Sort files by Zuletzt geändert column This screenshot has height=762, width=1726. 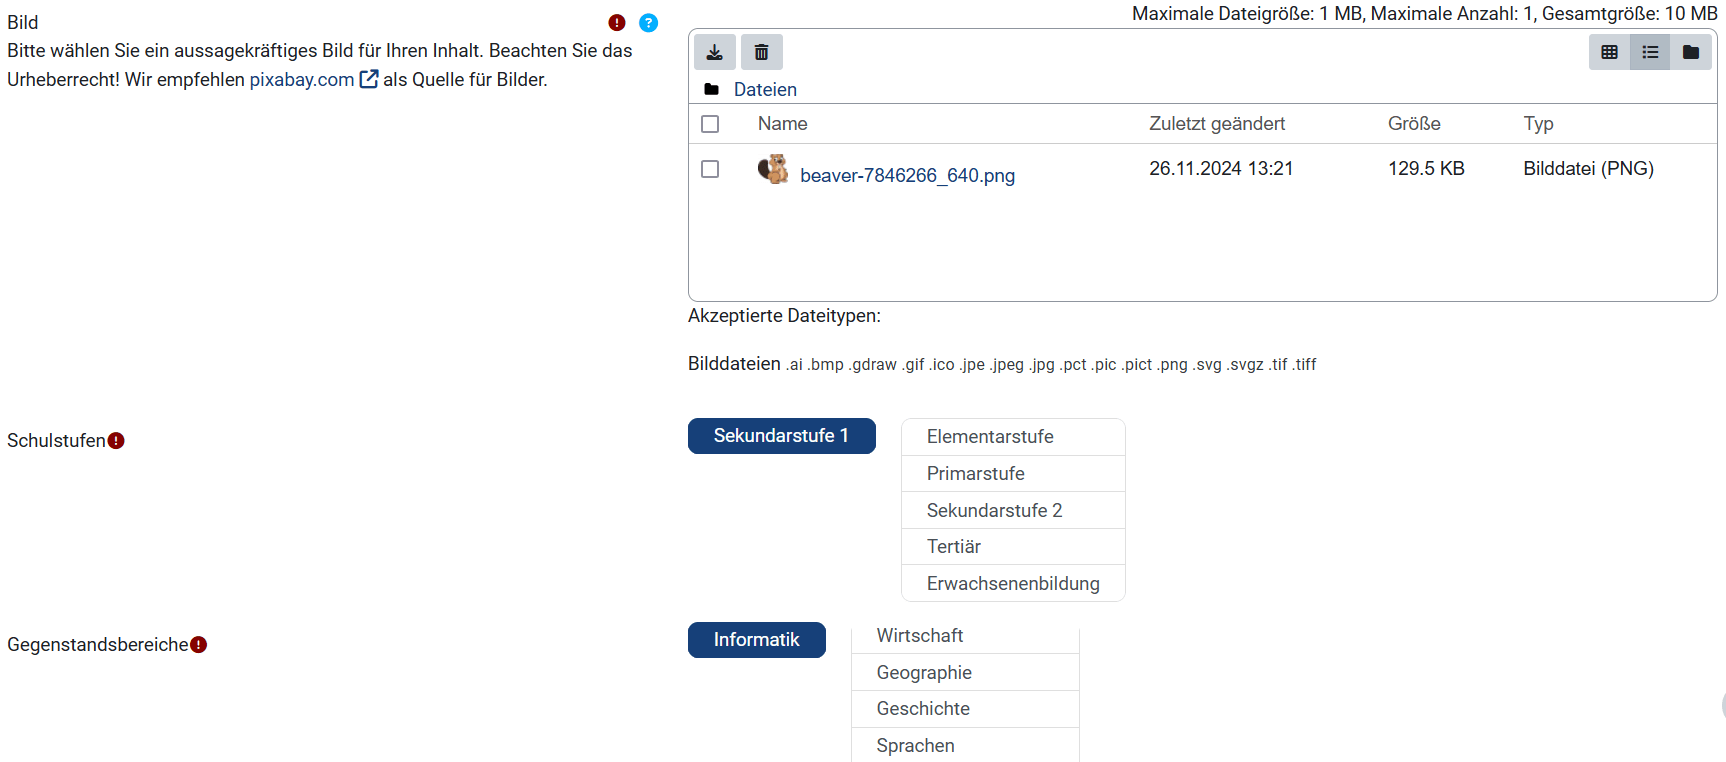pos(1216,124)
